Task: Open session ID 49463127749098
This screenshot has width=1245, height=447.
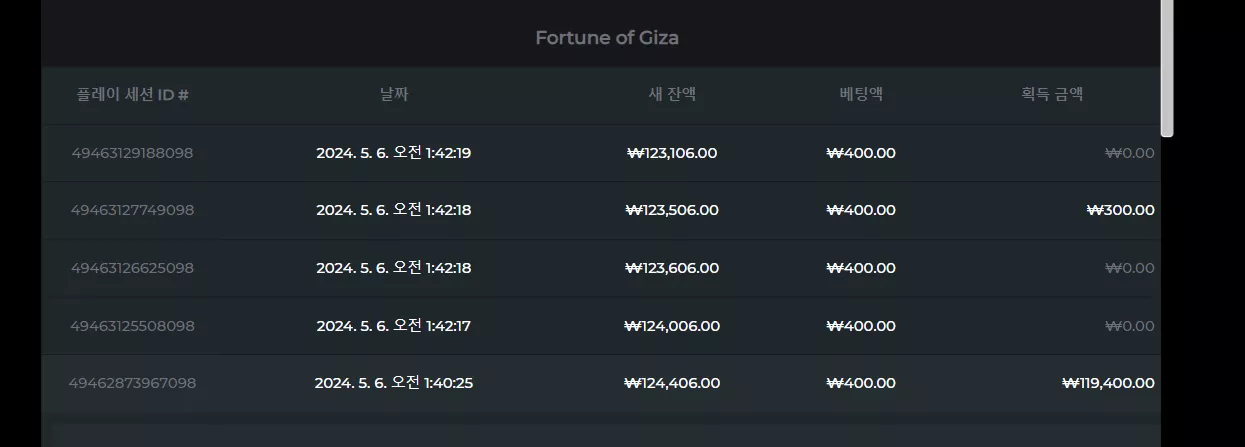Action: click(132, 210)
